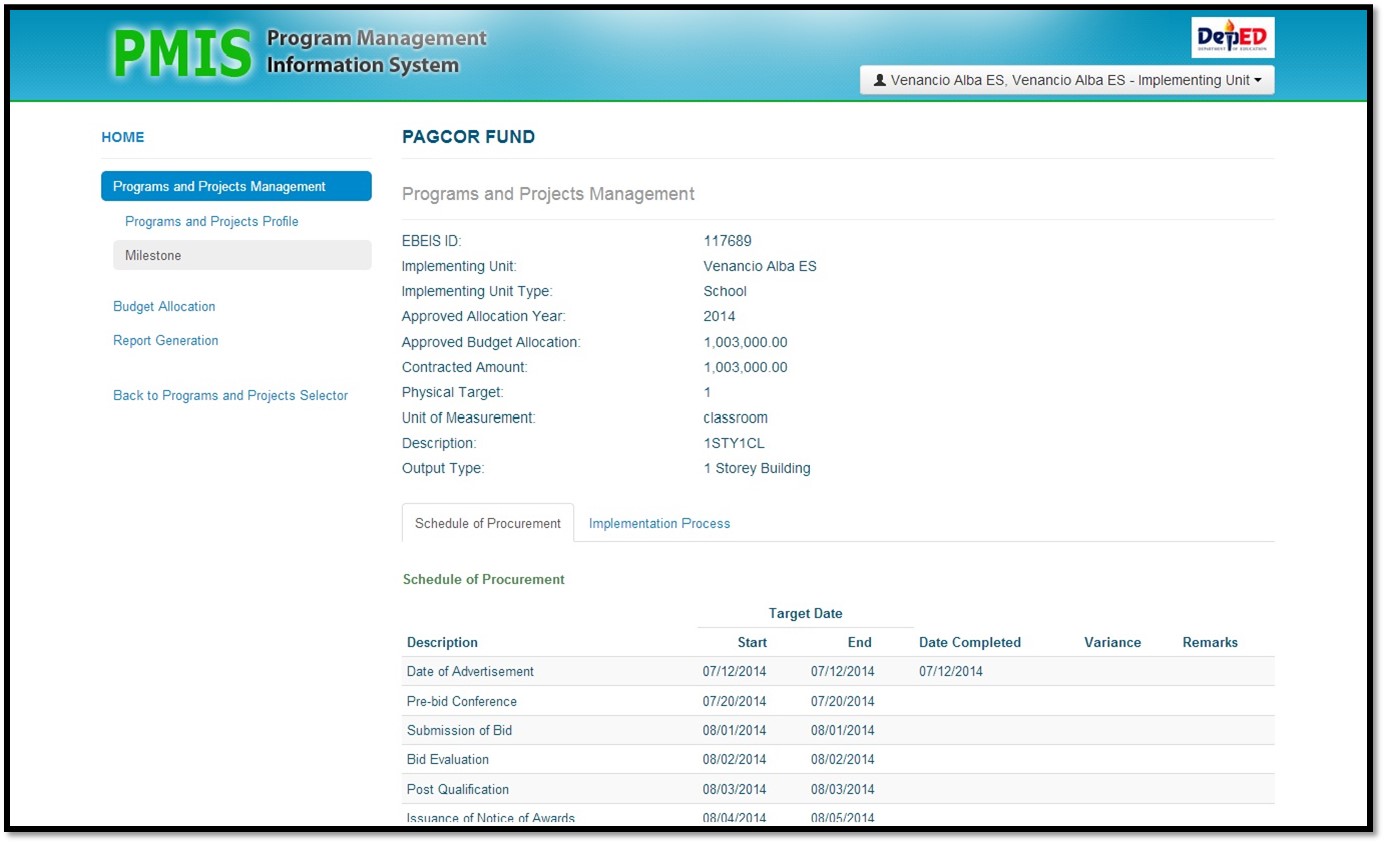Click the Physical Target value 1
The width and height of the screenshot is (1385, 844).
pyautogui.click(x=708, y=392)
